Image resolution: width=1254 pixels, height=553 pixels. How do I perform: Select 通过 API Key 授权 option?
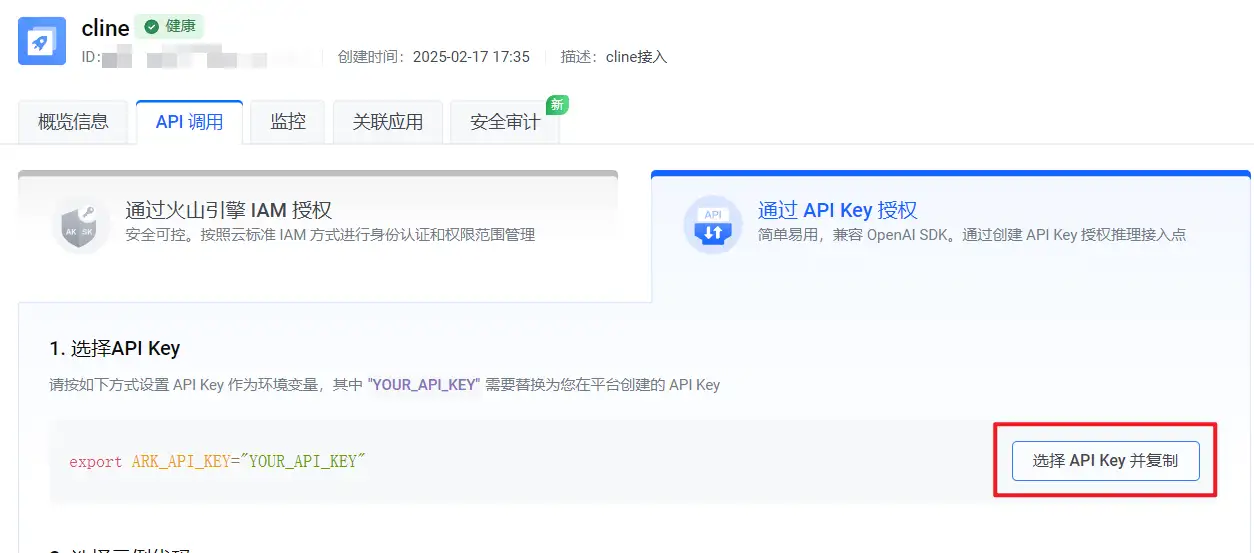coord(951,235)
